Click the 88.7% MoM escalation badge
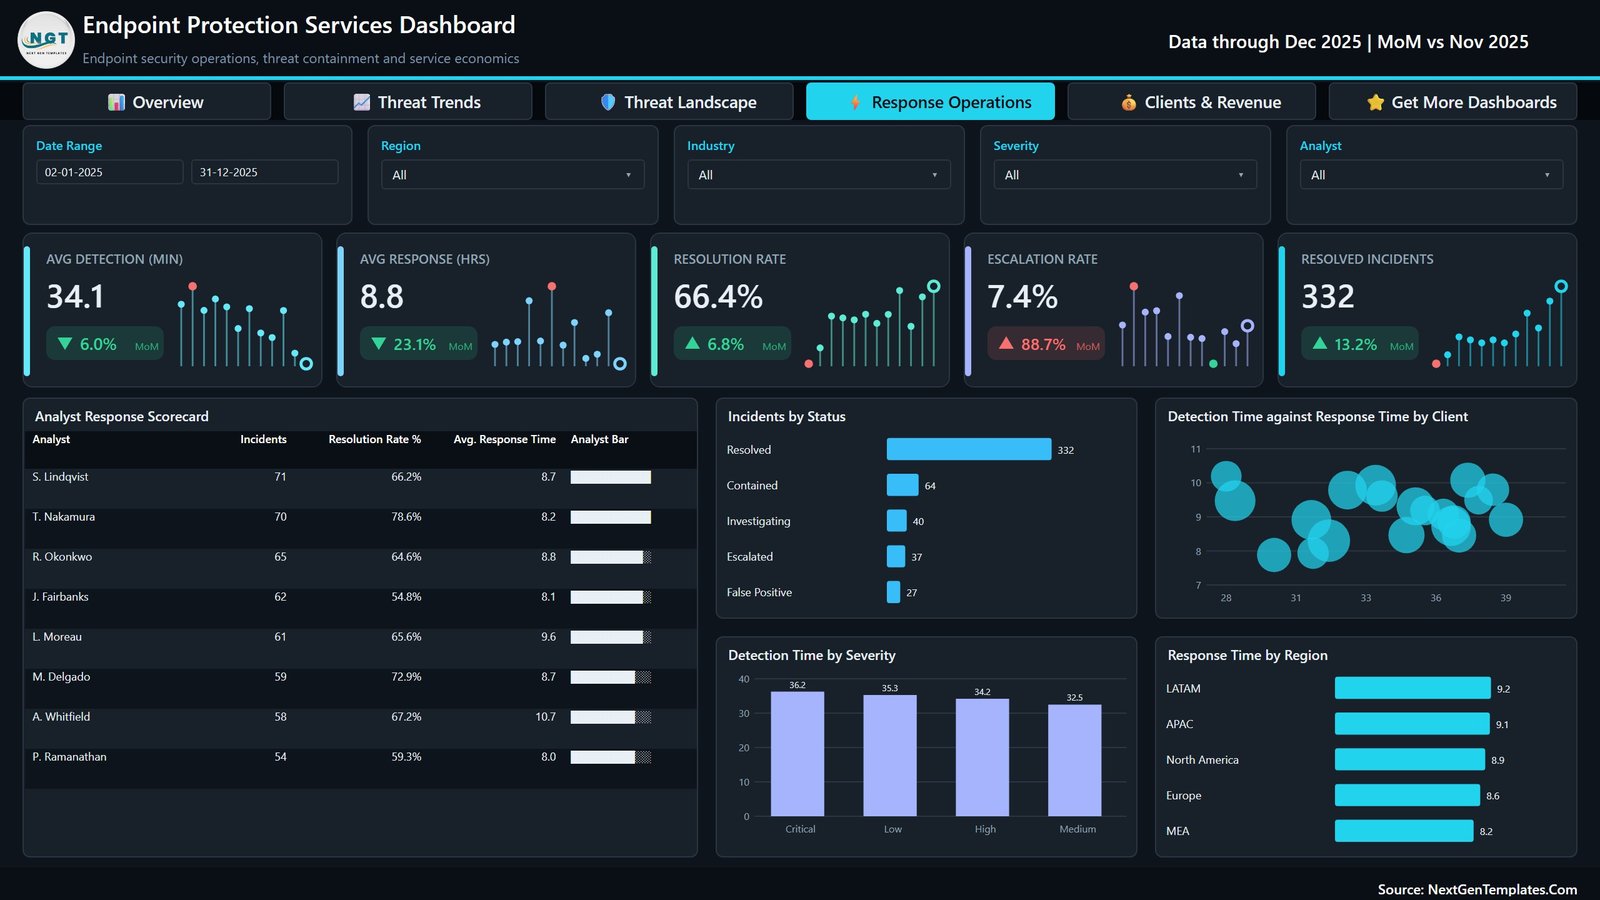 tap(1047, 344)
